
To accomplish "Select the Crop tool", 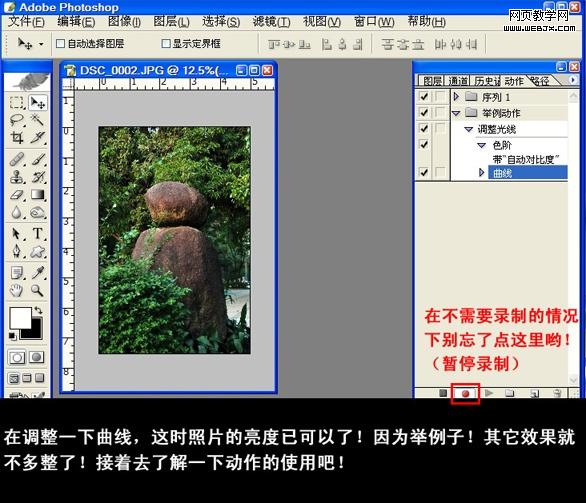I will 17,138.
